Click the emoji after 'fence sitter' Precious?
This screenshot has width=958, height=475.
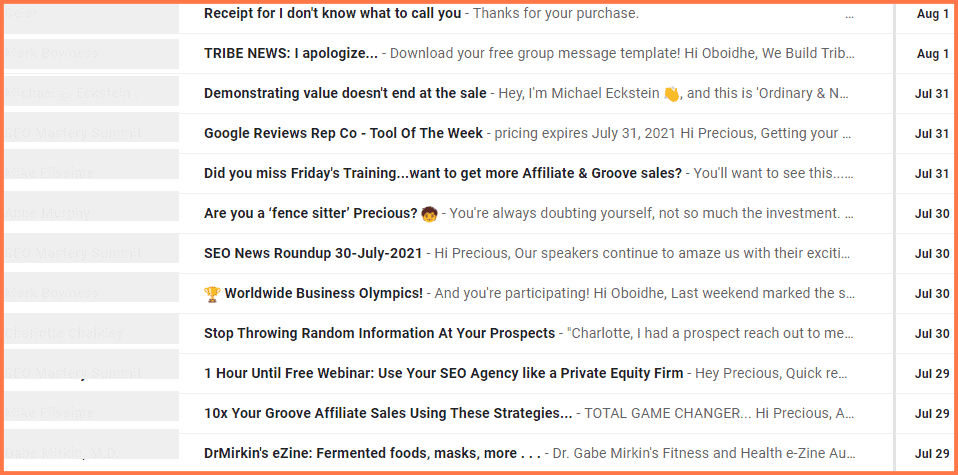point(430,213)
